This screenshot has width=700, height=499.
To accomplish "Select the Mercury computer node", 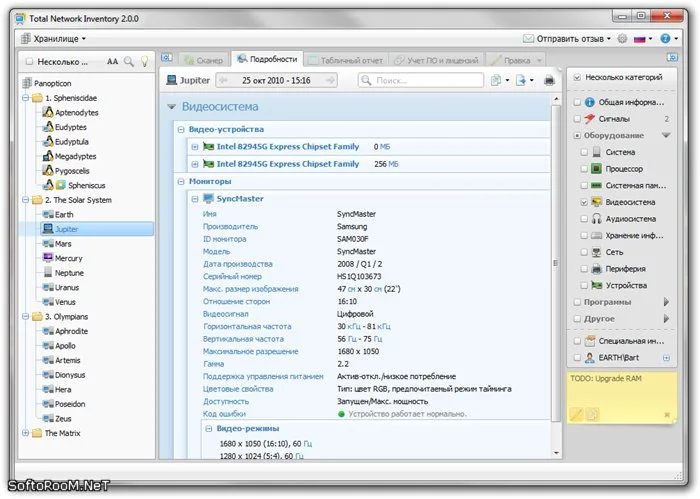I will coord(68,258).
